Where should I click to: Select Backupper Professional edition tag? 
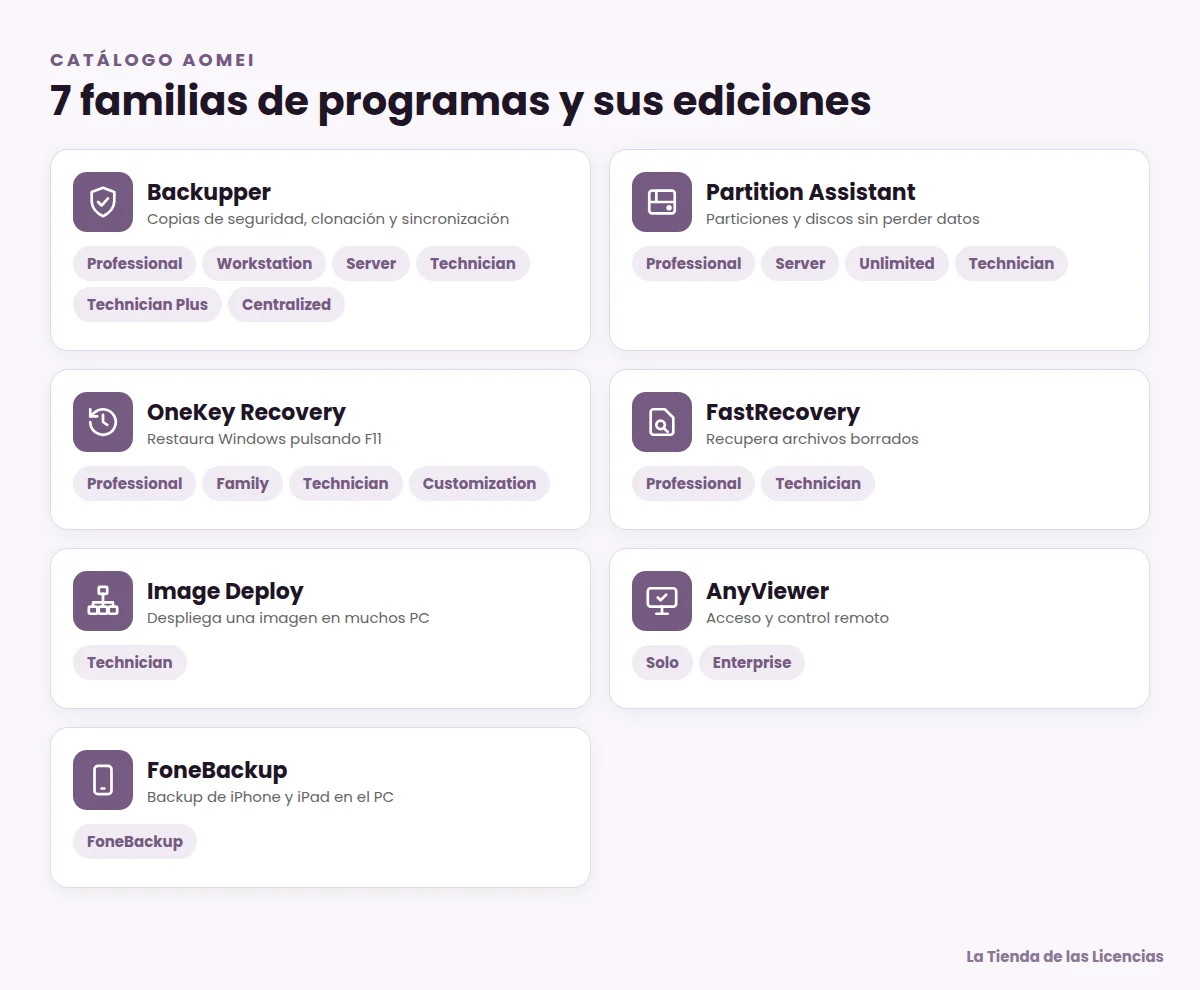134,264
